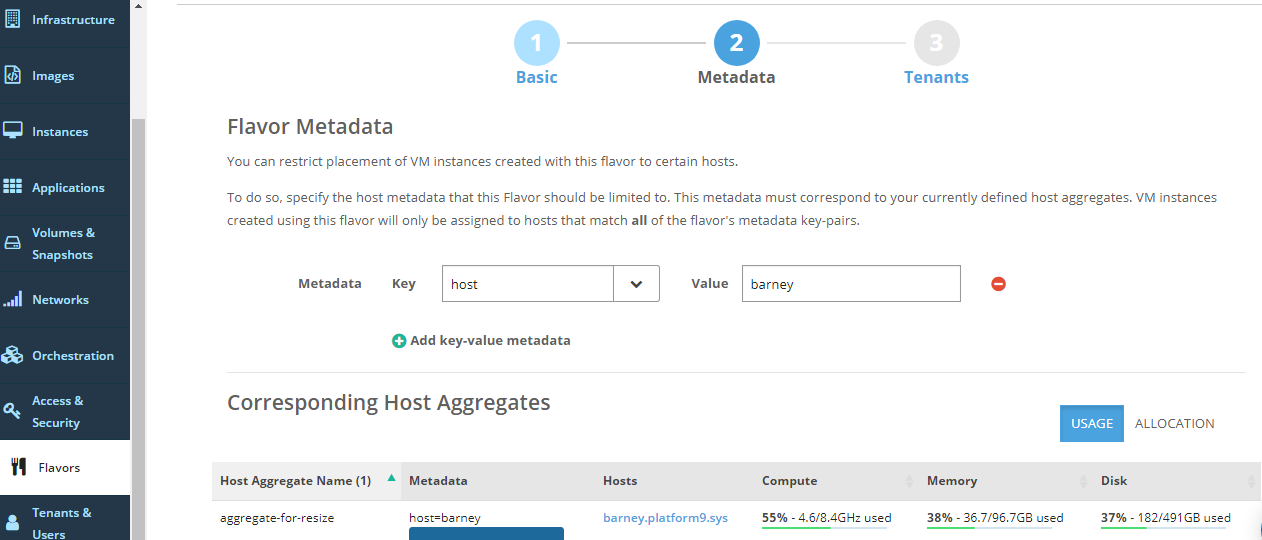Click the Infrastructure building icon in sidebar

[x=13, y=20]
